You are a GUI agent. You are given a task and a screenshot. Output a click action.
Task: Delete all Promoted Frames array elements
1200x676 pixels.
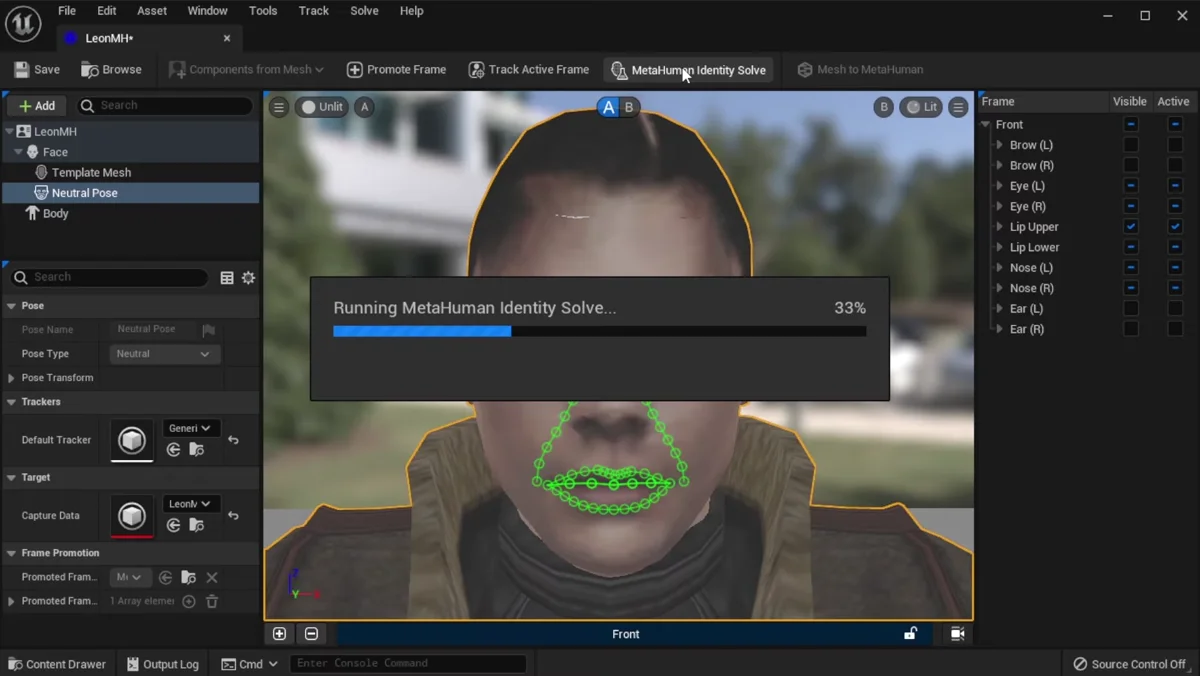212,601
